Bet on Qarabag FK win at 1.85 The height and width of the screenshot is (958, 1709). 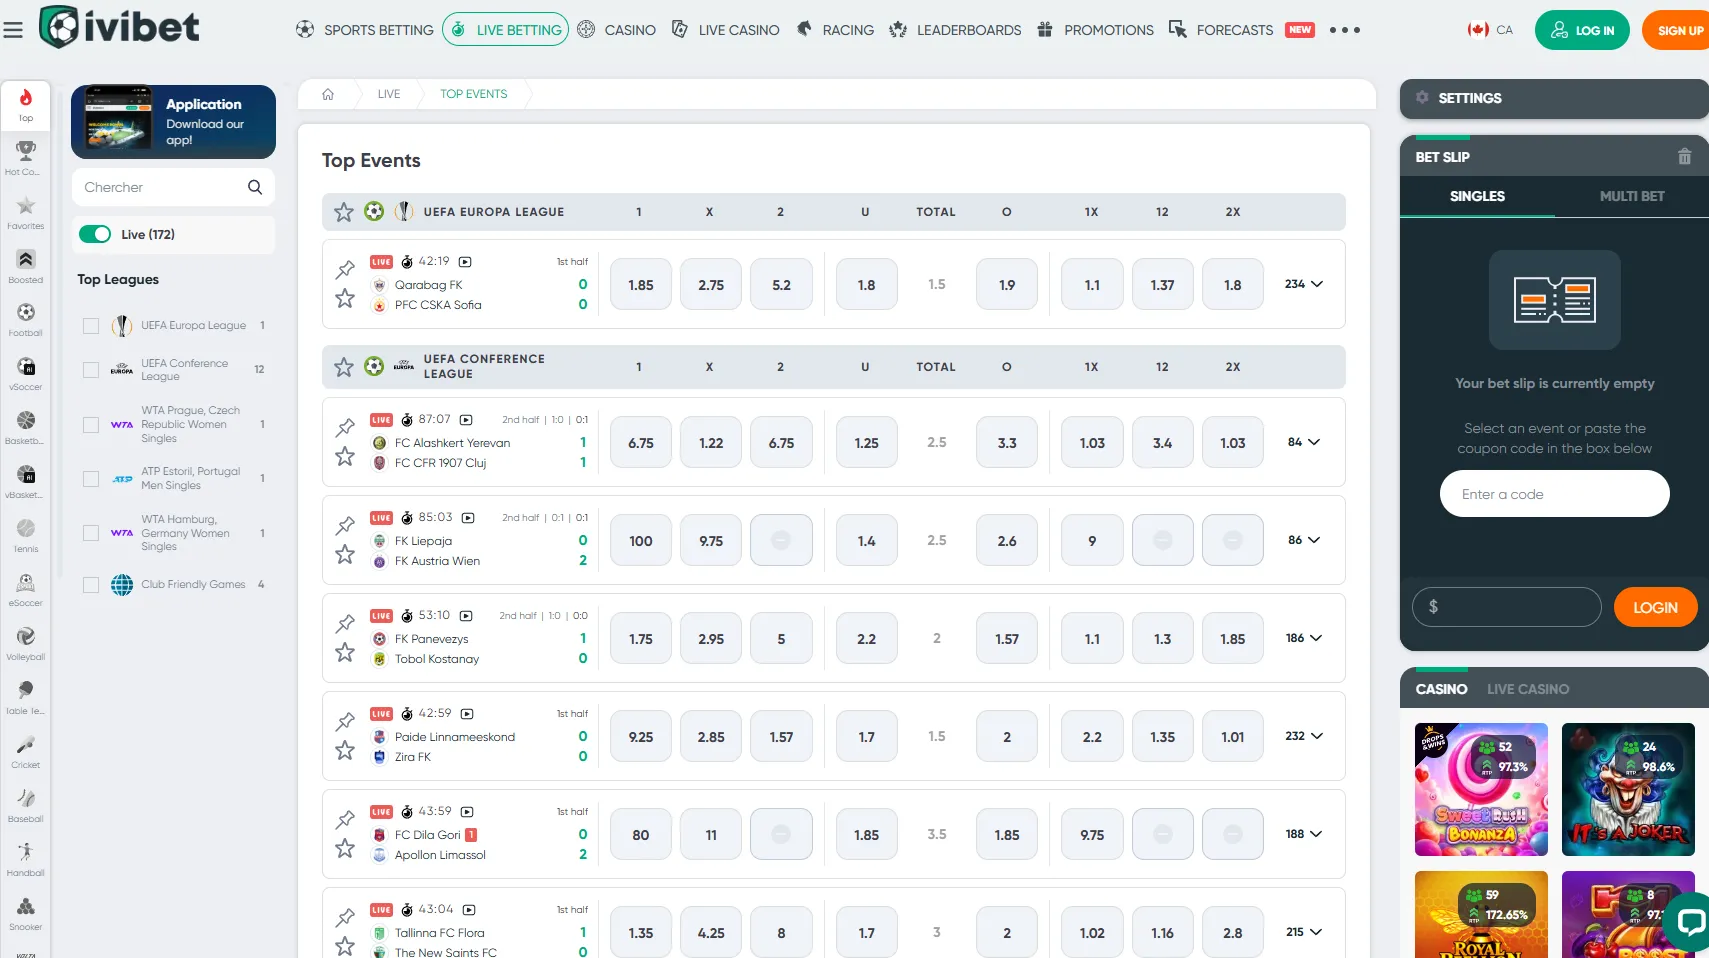pyautogui.click(x=641, y=284)
